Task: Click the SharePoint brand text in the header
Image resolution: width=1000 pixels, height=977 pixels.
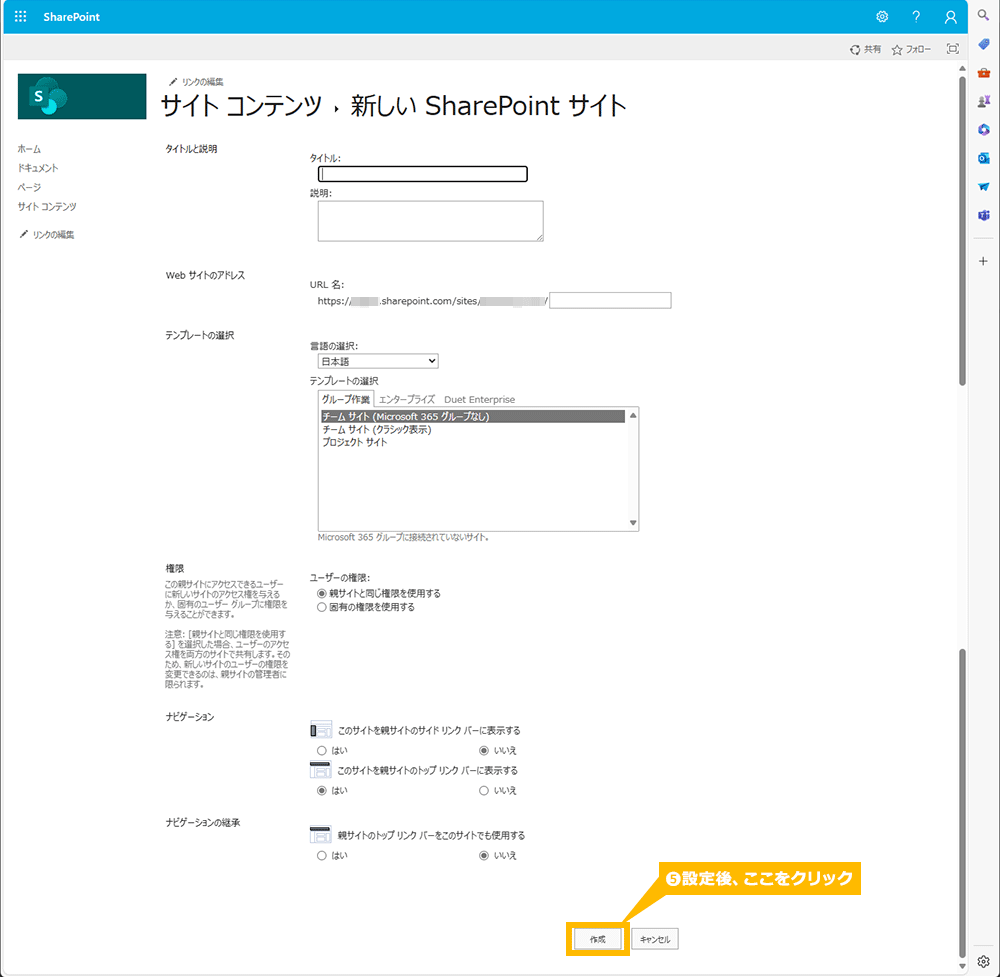Action: pos(71,17)
